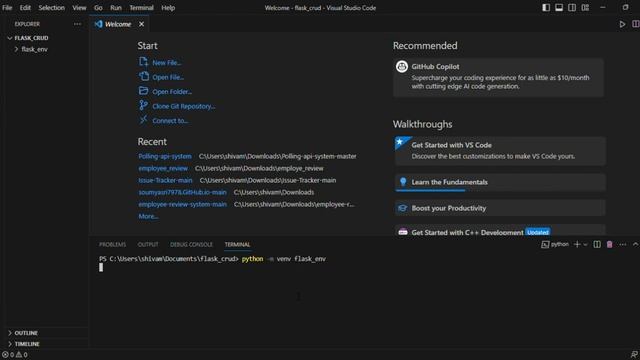This screenshot has width=640, height=360.
Task: Open the Terminal menu
Action: 142,8
